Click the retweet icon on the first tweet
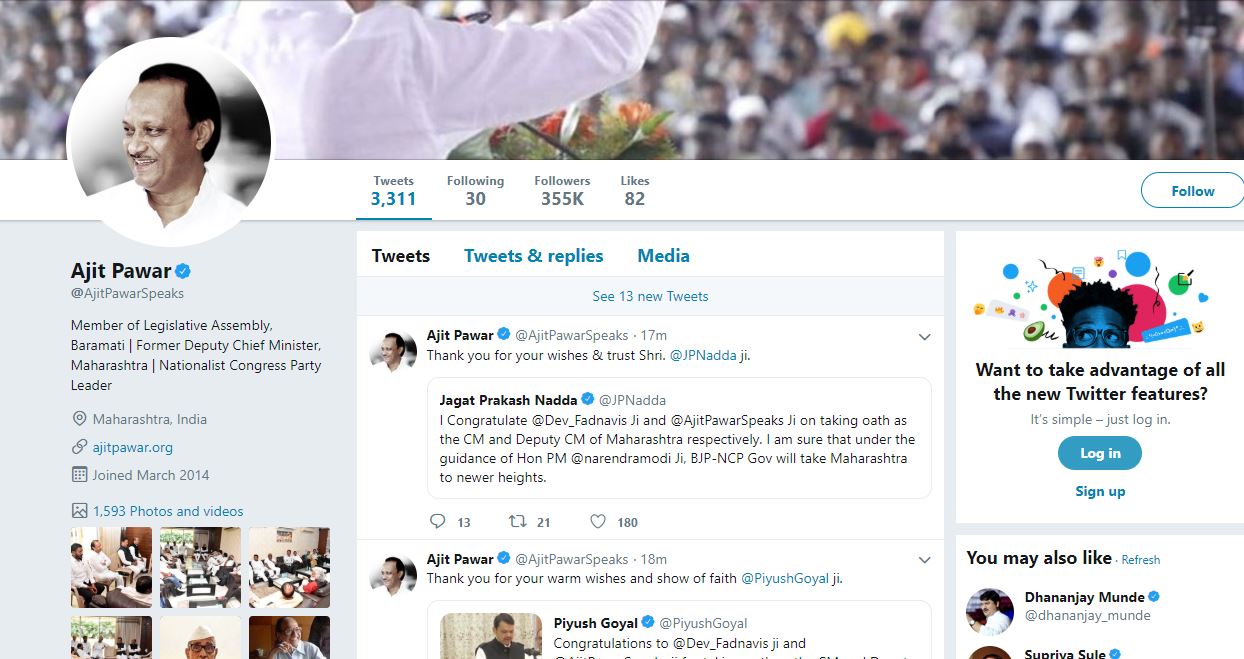1244x659 pixels. coord(517,521)
